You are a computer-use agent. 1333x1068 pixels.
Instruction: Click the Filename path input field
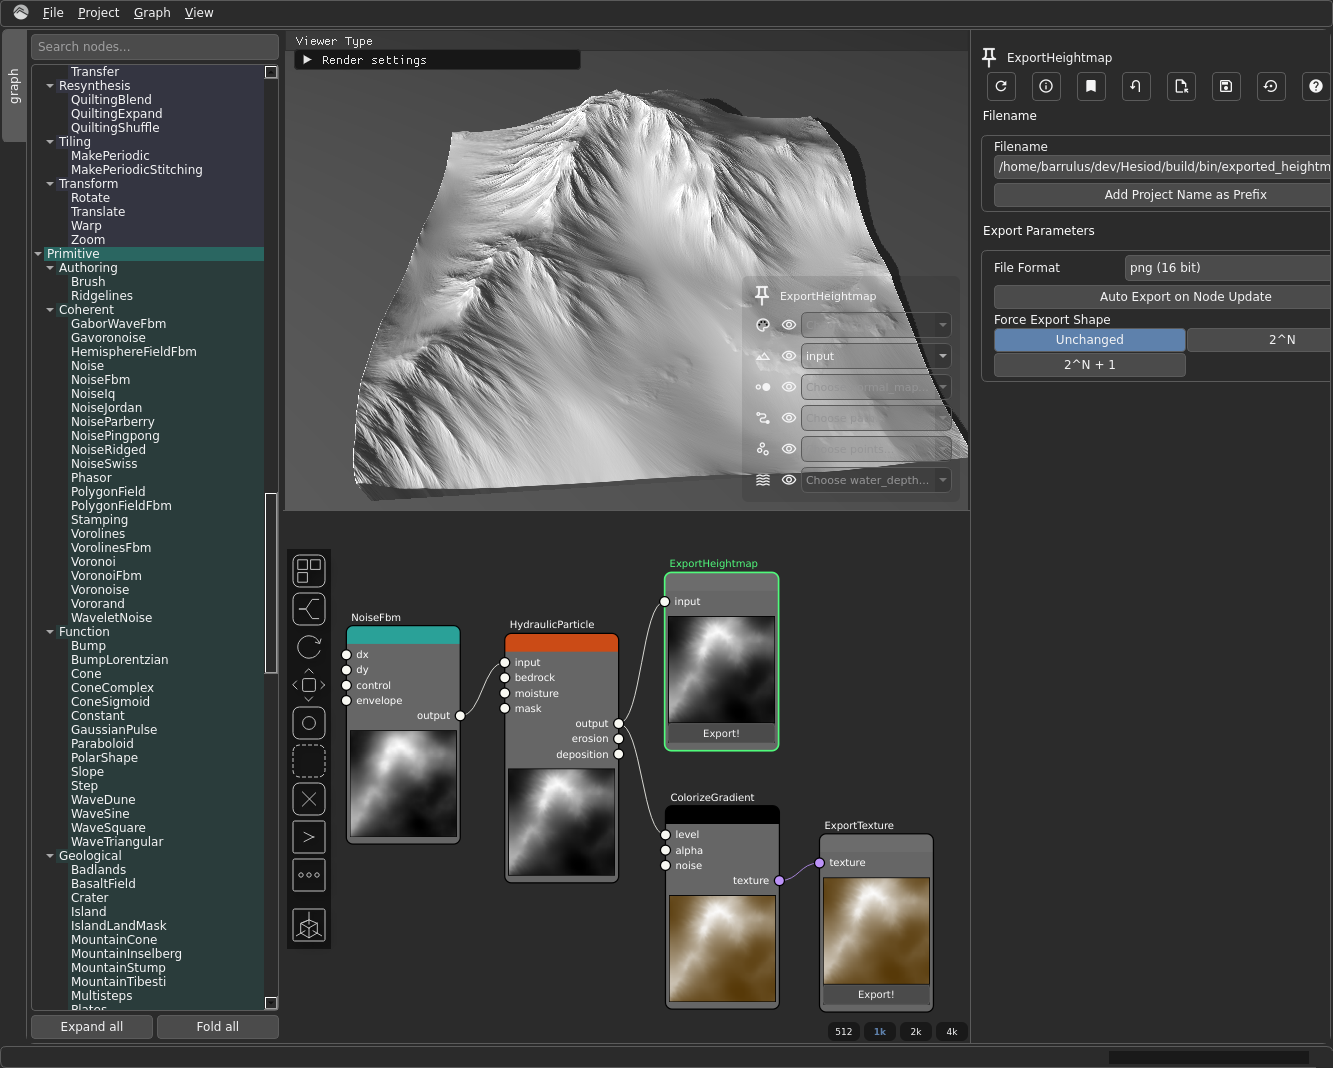click(1163, 167)
